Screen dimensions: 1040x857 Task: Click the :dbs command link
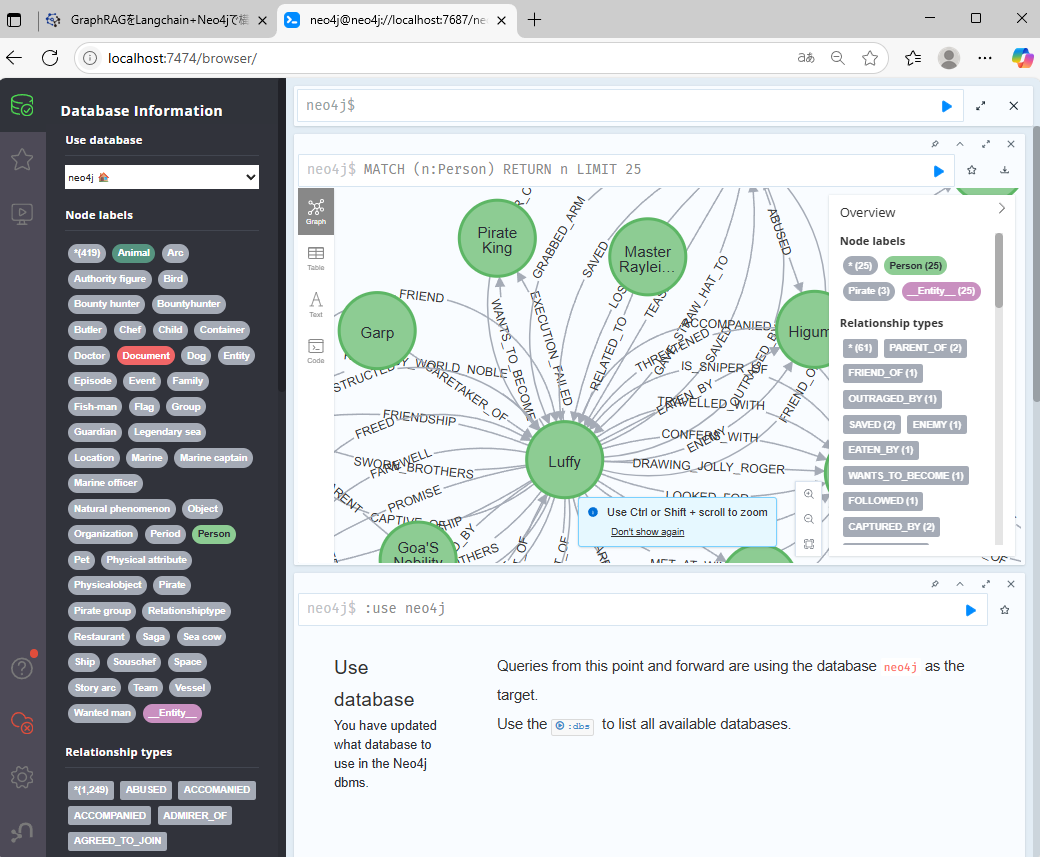pos(572,726)
